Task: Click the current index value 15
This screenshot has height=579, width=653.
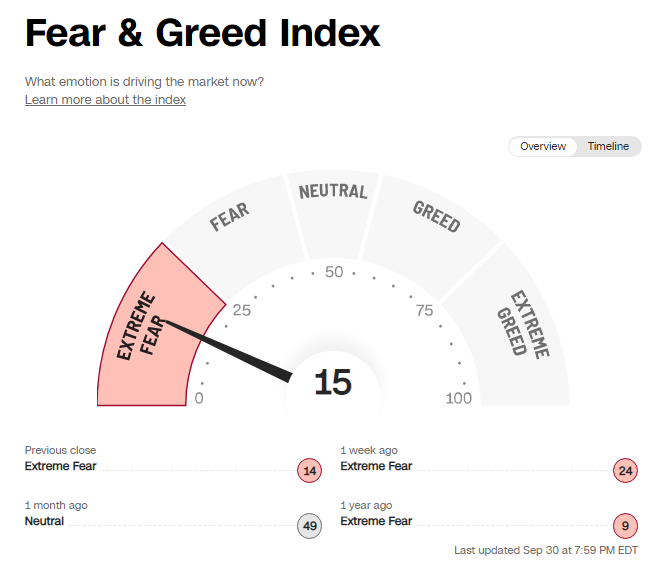Action: [332, 383]
